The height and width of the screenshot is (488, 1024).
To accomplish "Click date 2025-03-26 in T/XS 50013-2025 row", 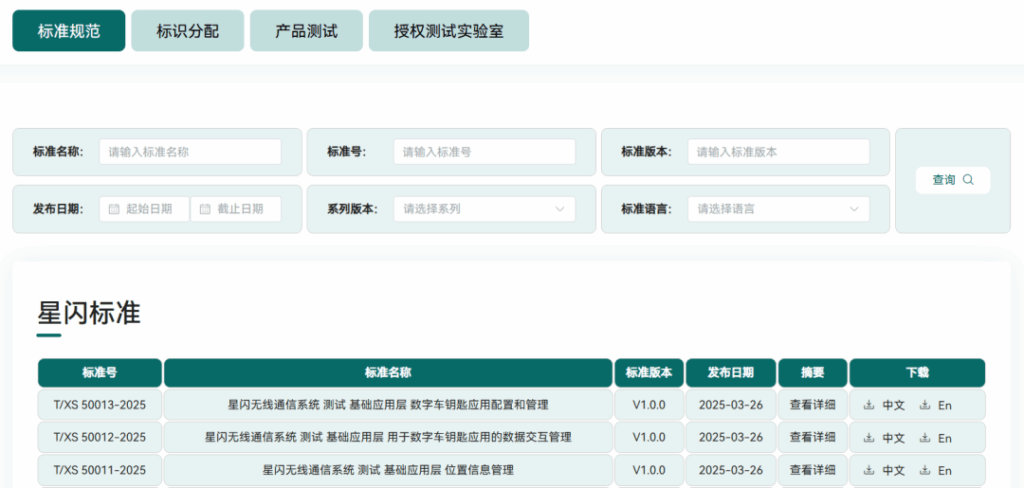I will click(x=731, y=405).
